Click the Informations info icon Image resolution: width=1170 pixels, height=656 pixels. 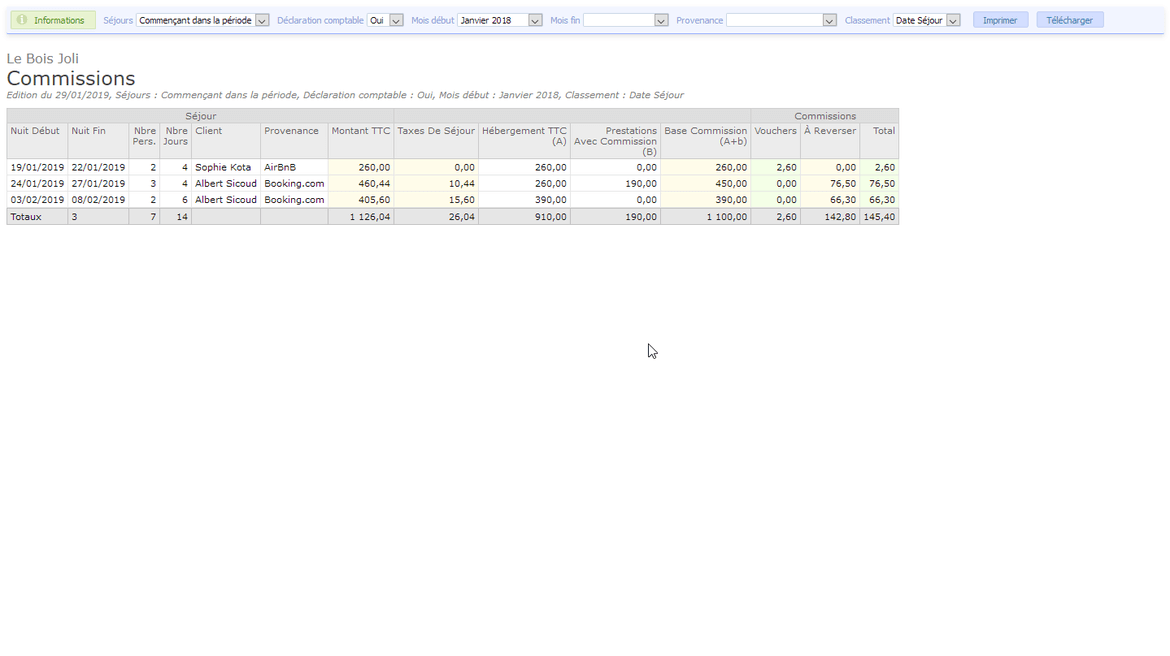pos(22,20)
